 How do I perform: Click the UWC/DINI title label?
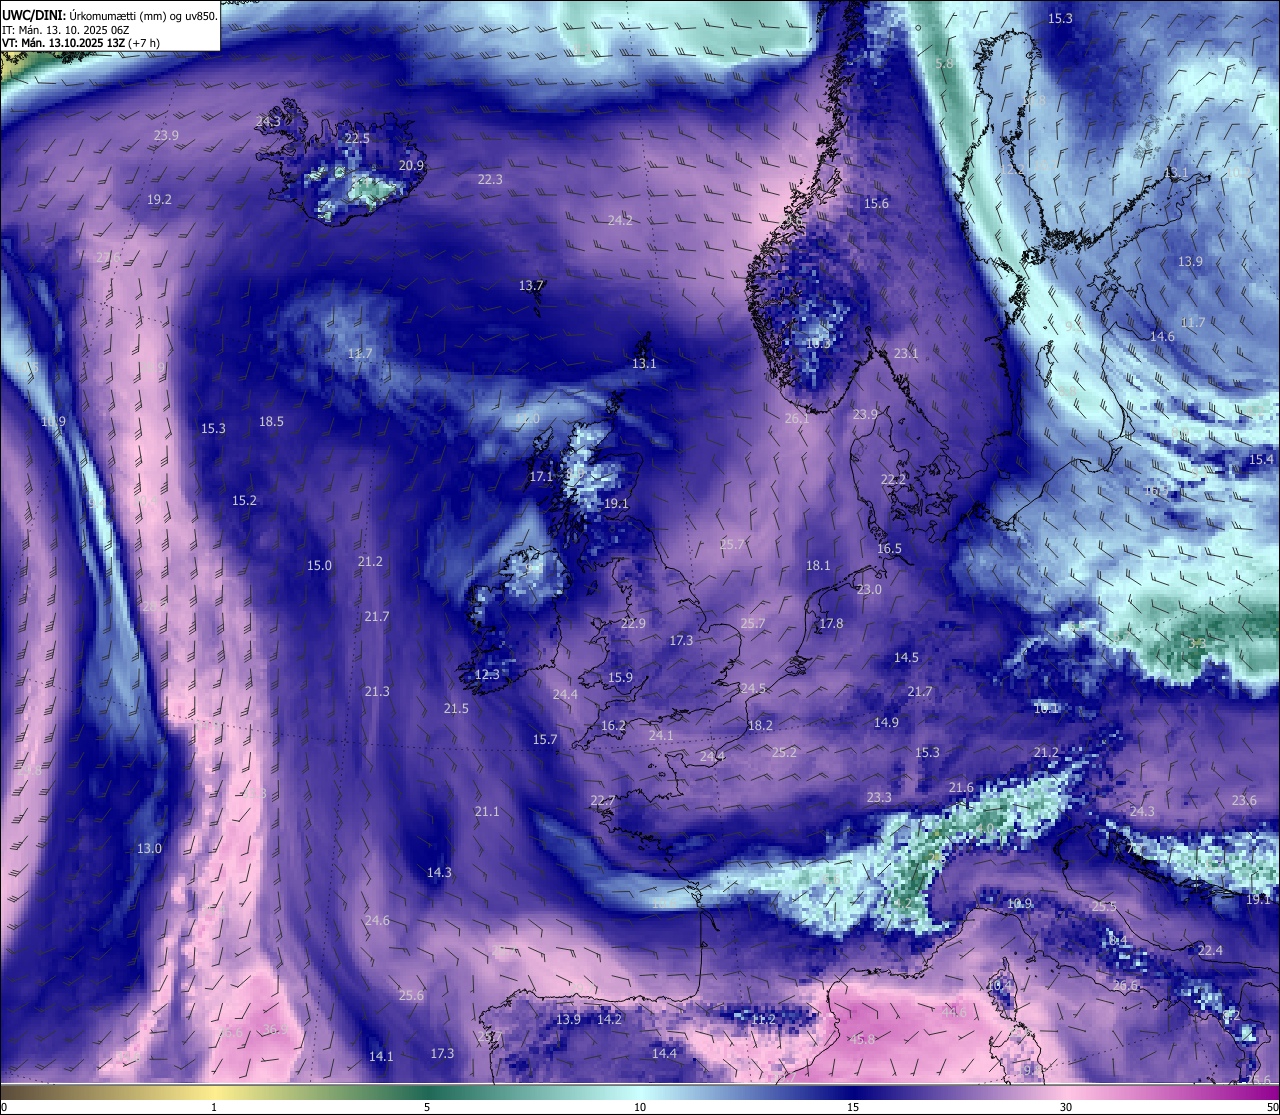[x=35, y=15]
